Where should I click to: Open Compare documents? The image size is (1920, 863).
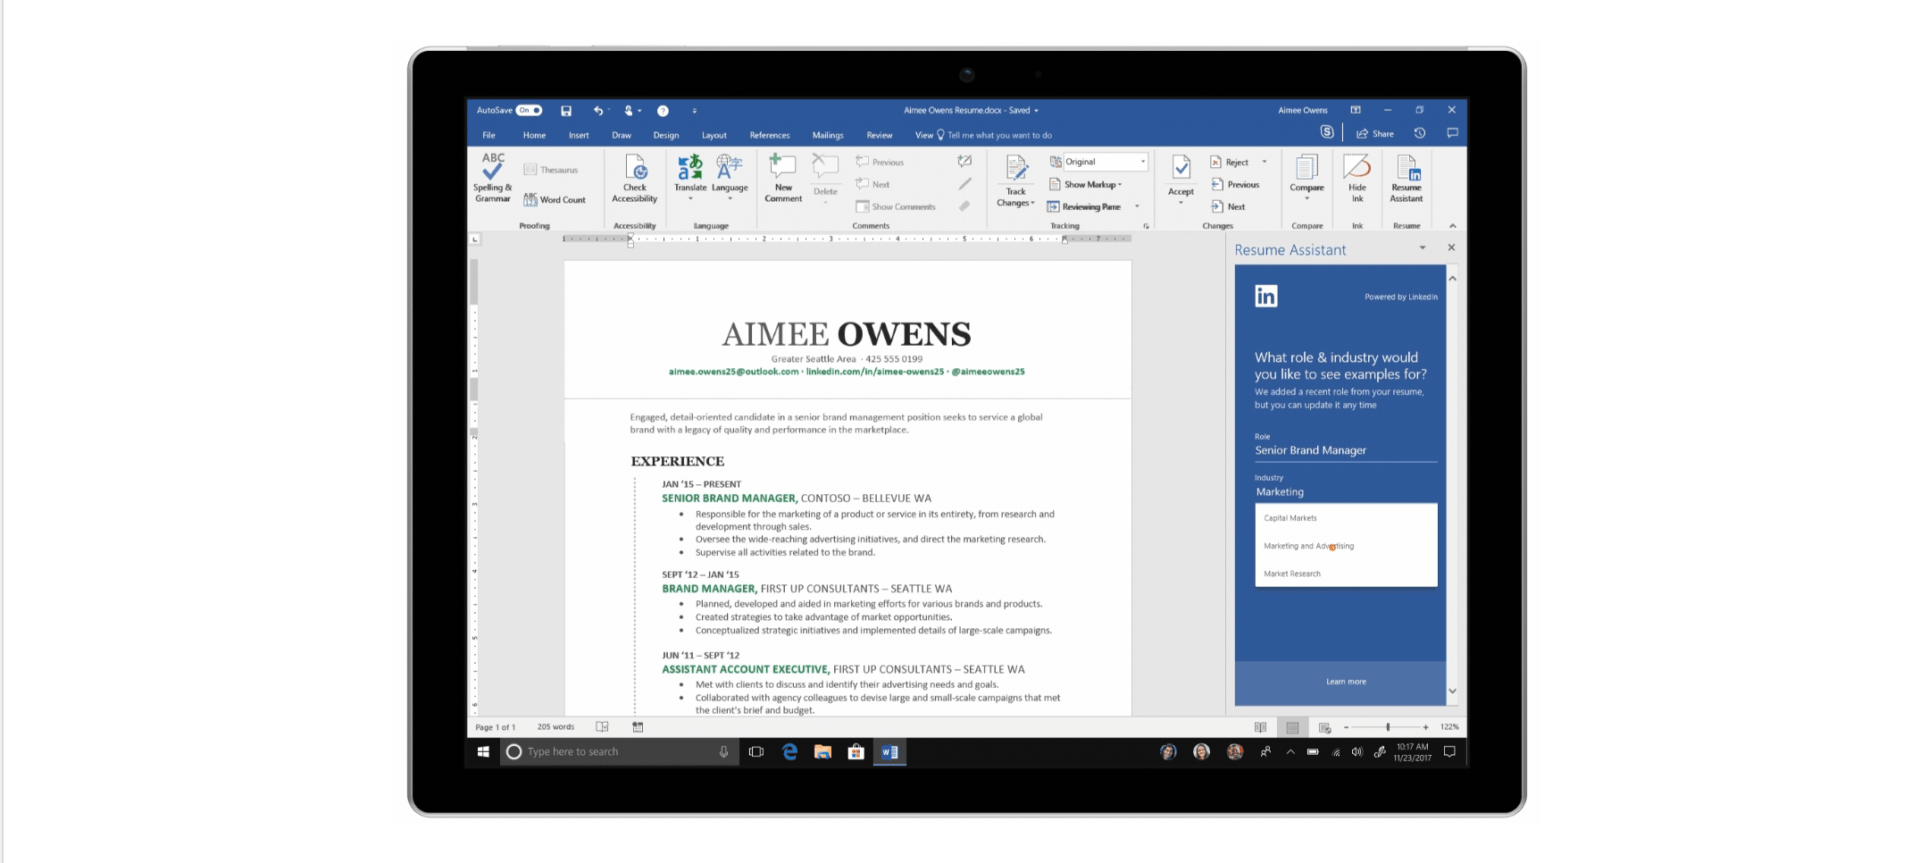click(1306, 176)
